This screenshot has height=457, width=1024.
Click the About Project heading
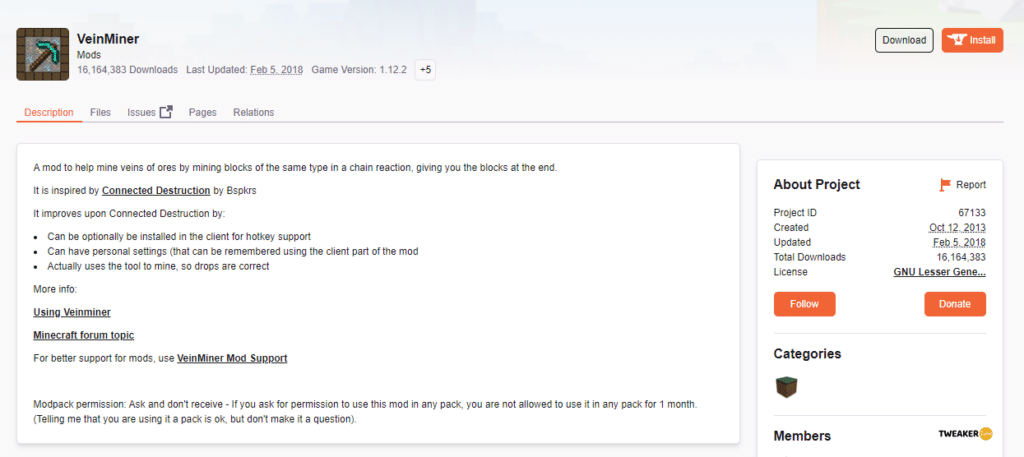[x=816, y=185]
